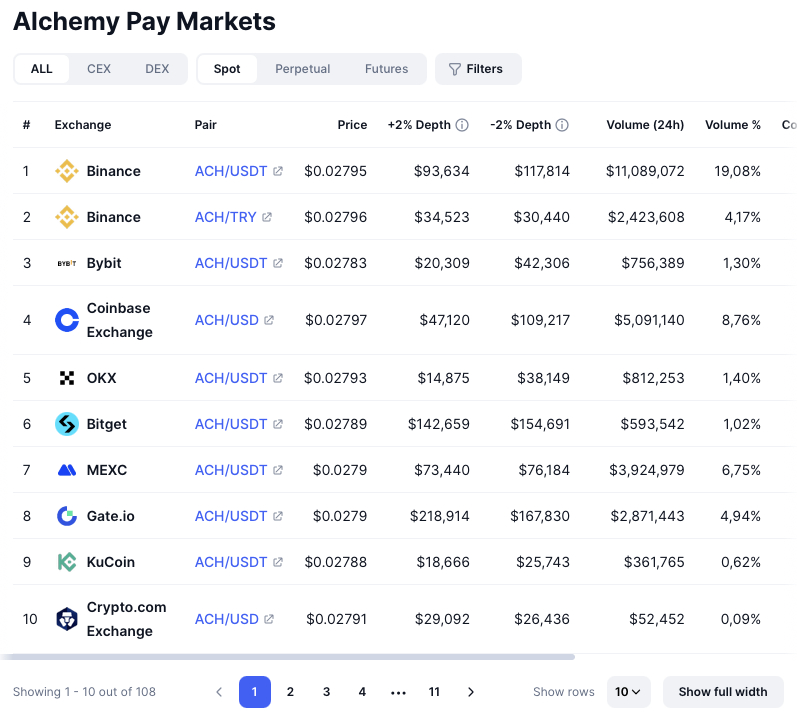Image resolution: width=797 pixels, height=720 pixels.
Task: Click external link icon for Binance ACH/USDT
Action: pyautogui.click(x=278, y=171)
